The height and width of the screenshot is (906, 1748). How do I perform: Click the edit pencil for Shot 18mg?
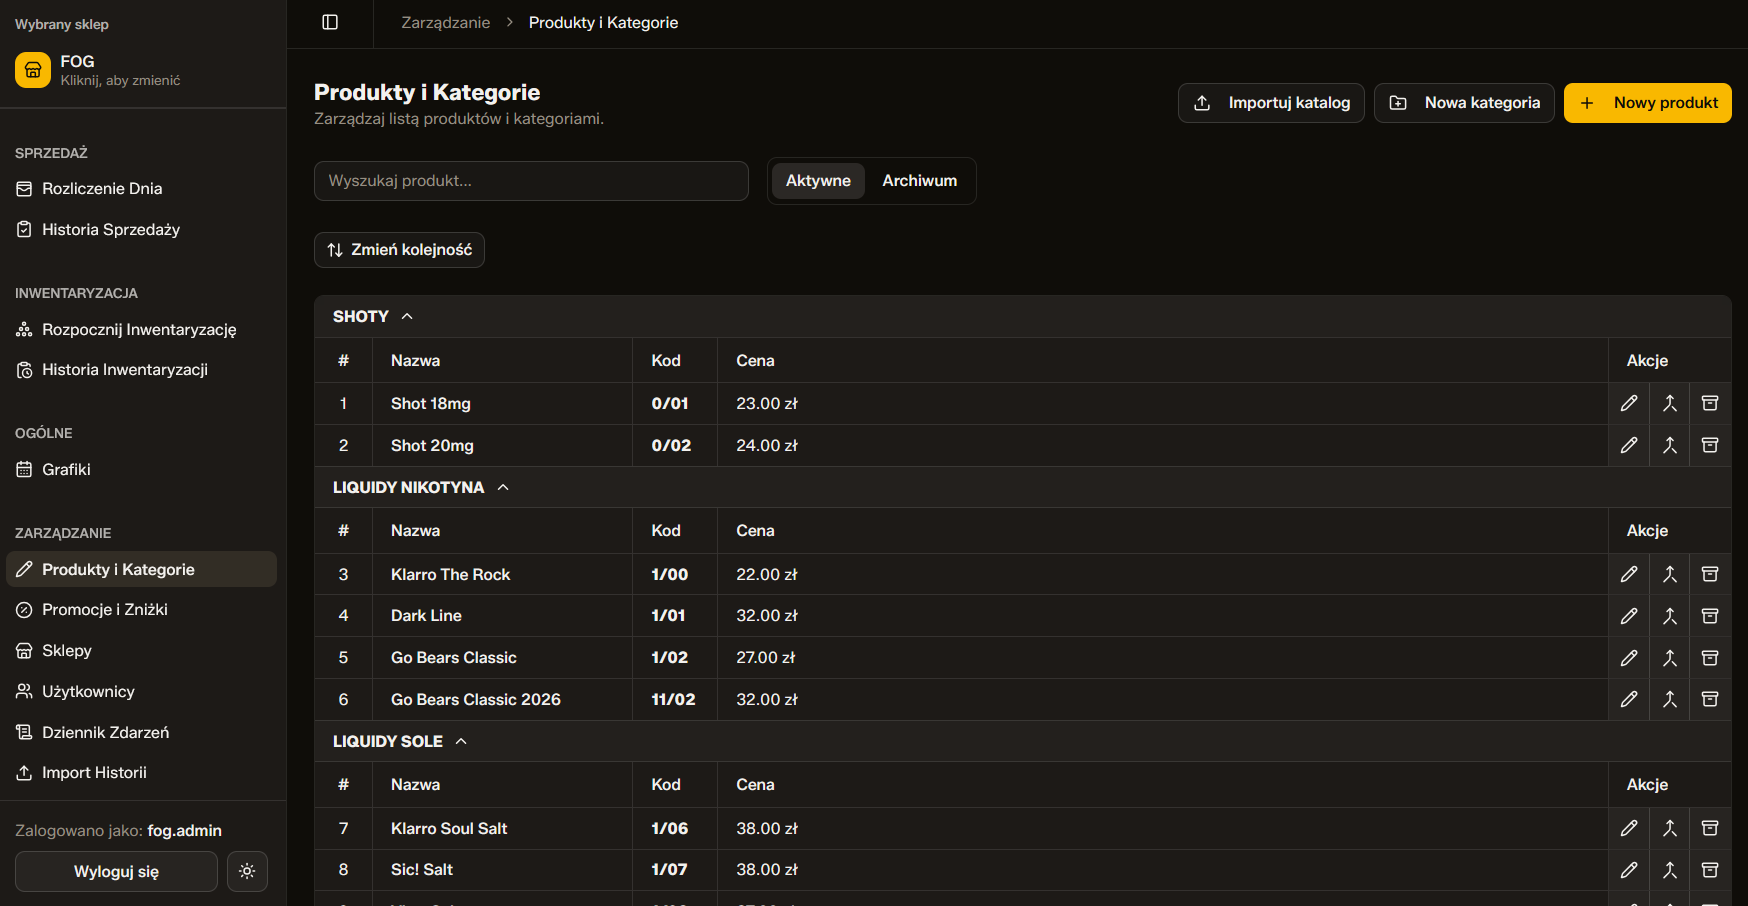(x=1629, y=403)
